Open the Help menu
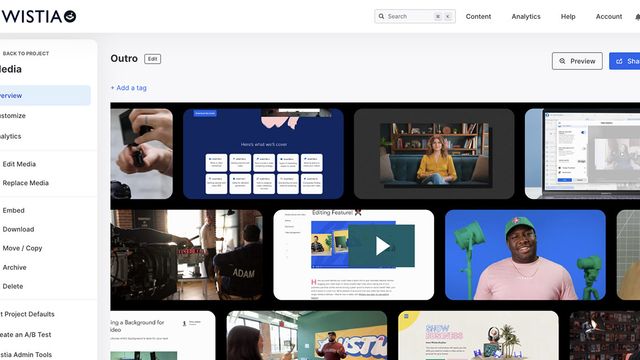The image size is (640, 360). [568, 16]
